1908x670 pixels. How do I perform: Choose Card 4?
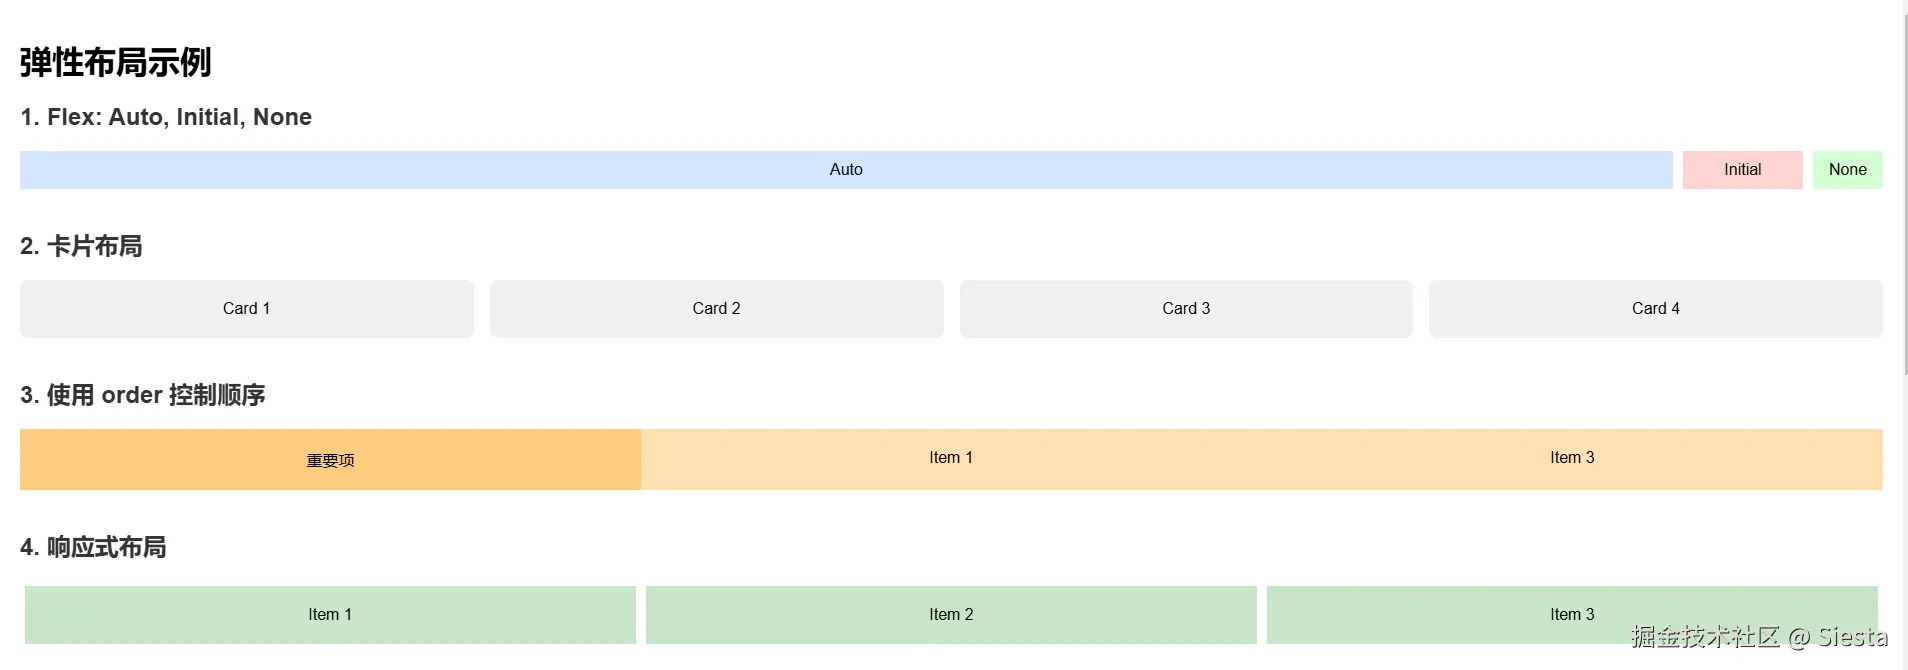[x=1655, y=309]
